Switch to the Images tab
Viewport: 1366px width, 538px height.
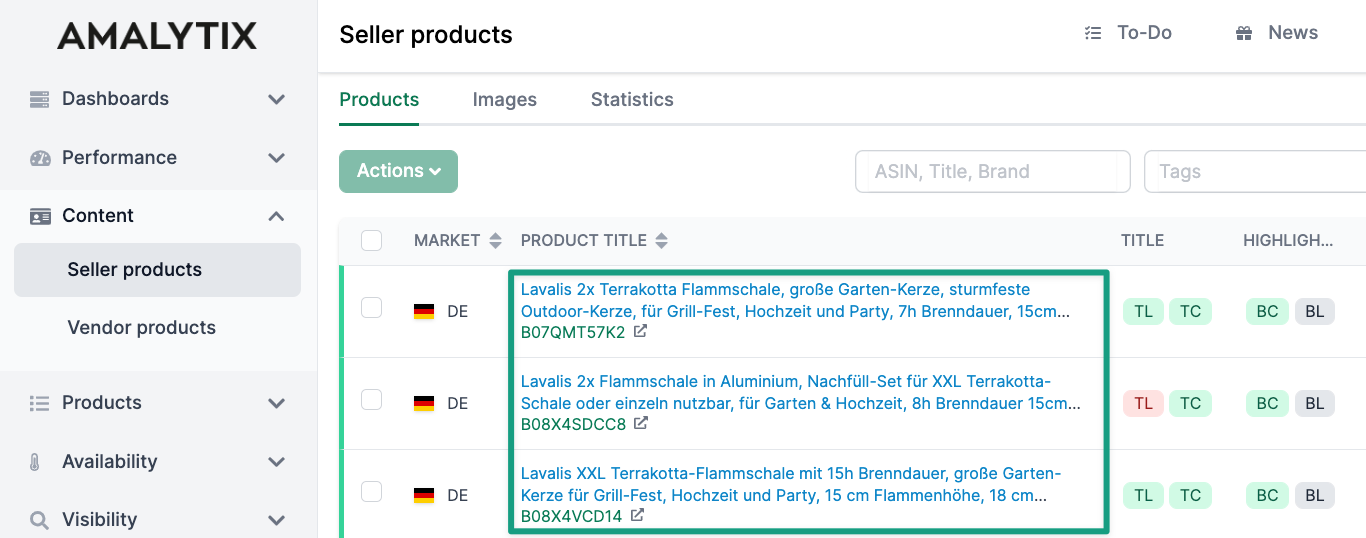504,100
